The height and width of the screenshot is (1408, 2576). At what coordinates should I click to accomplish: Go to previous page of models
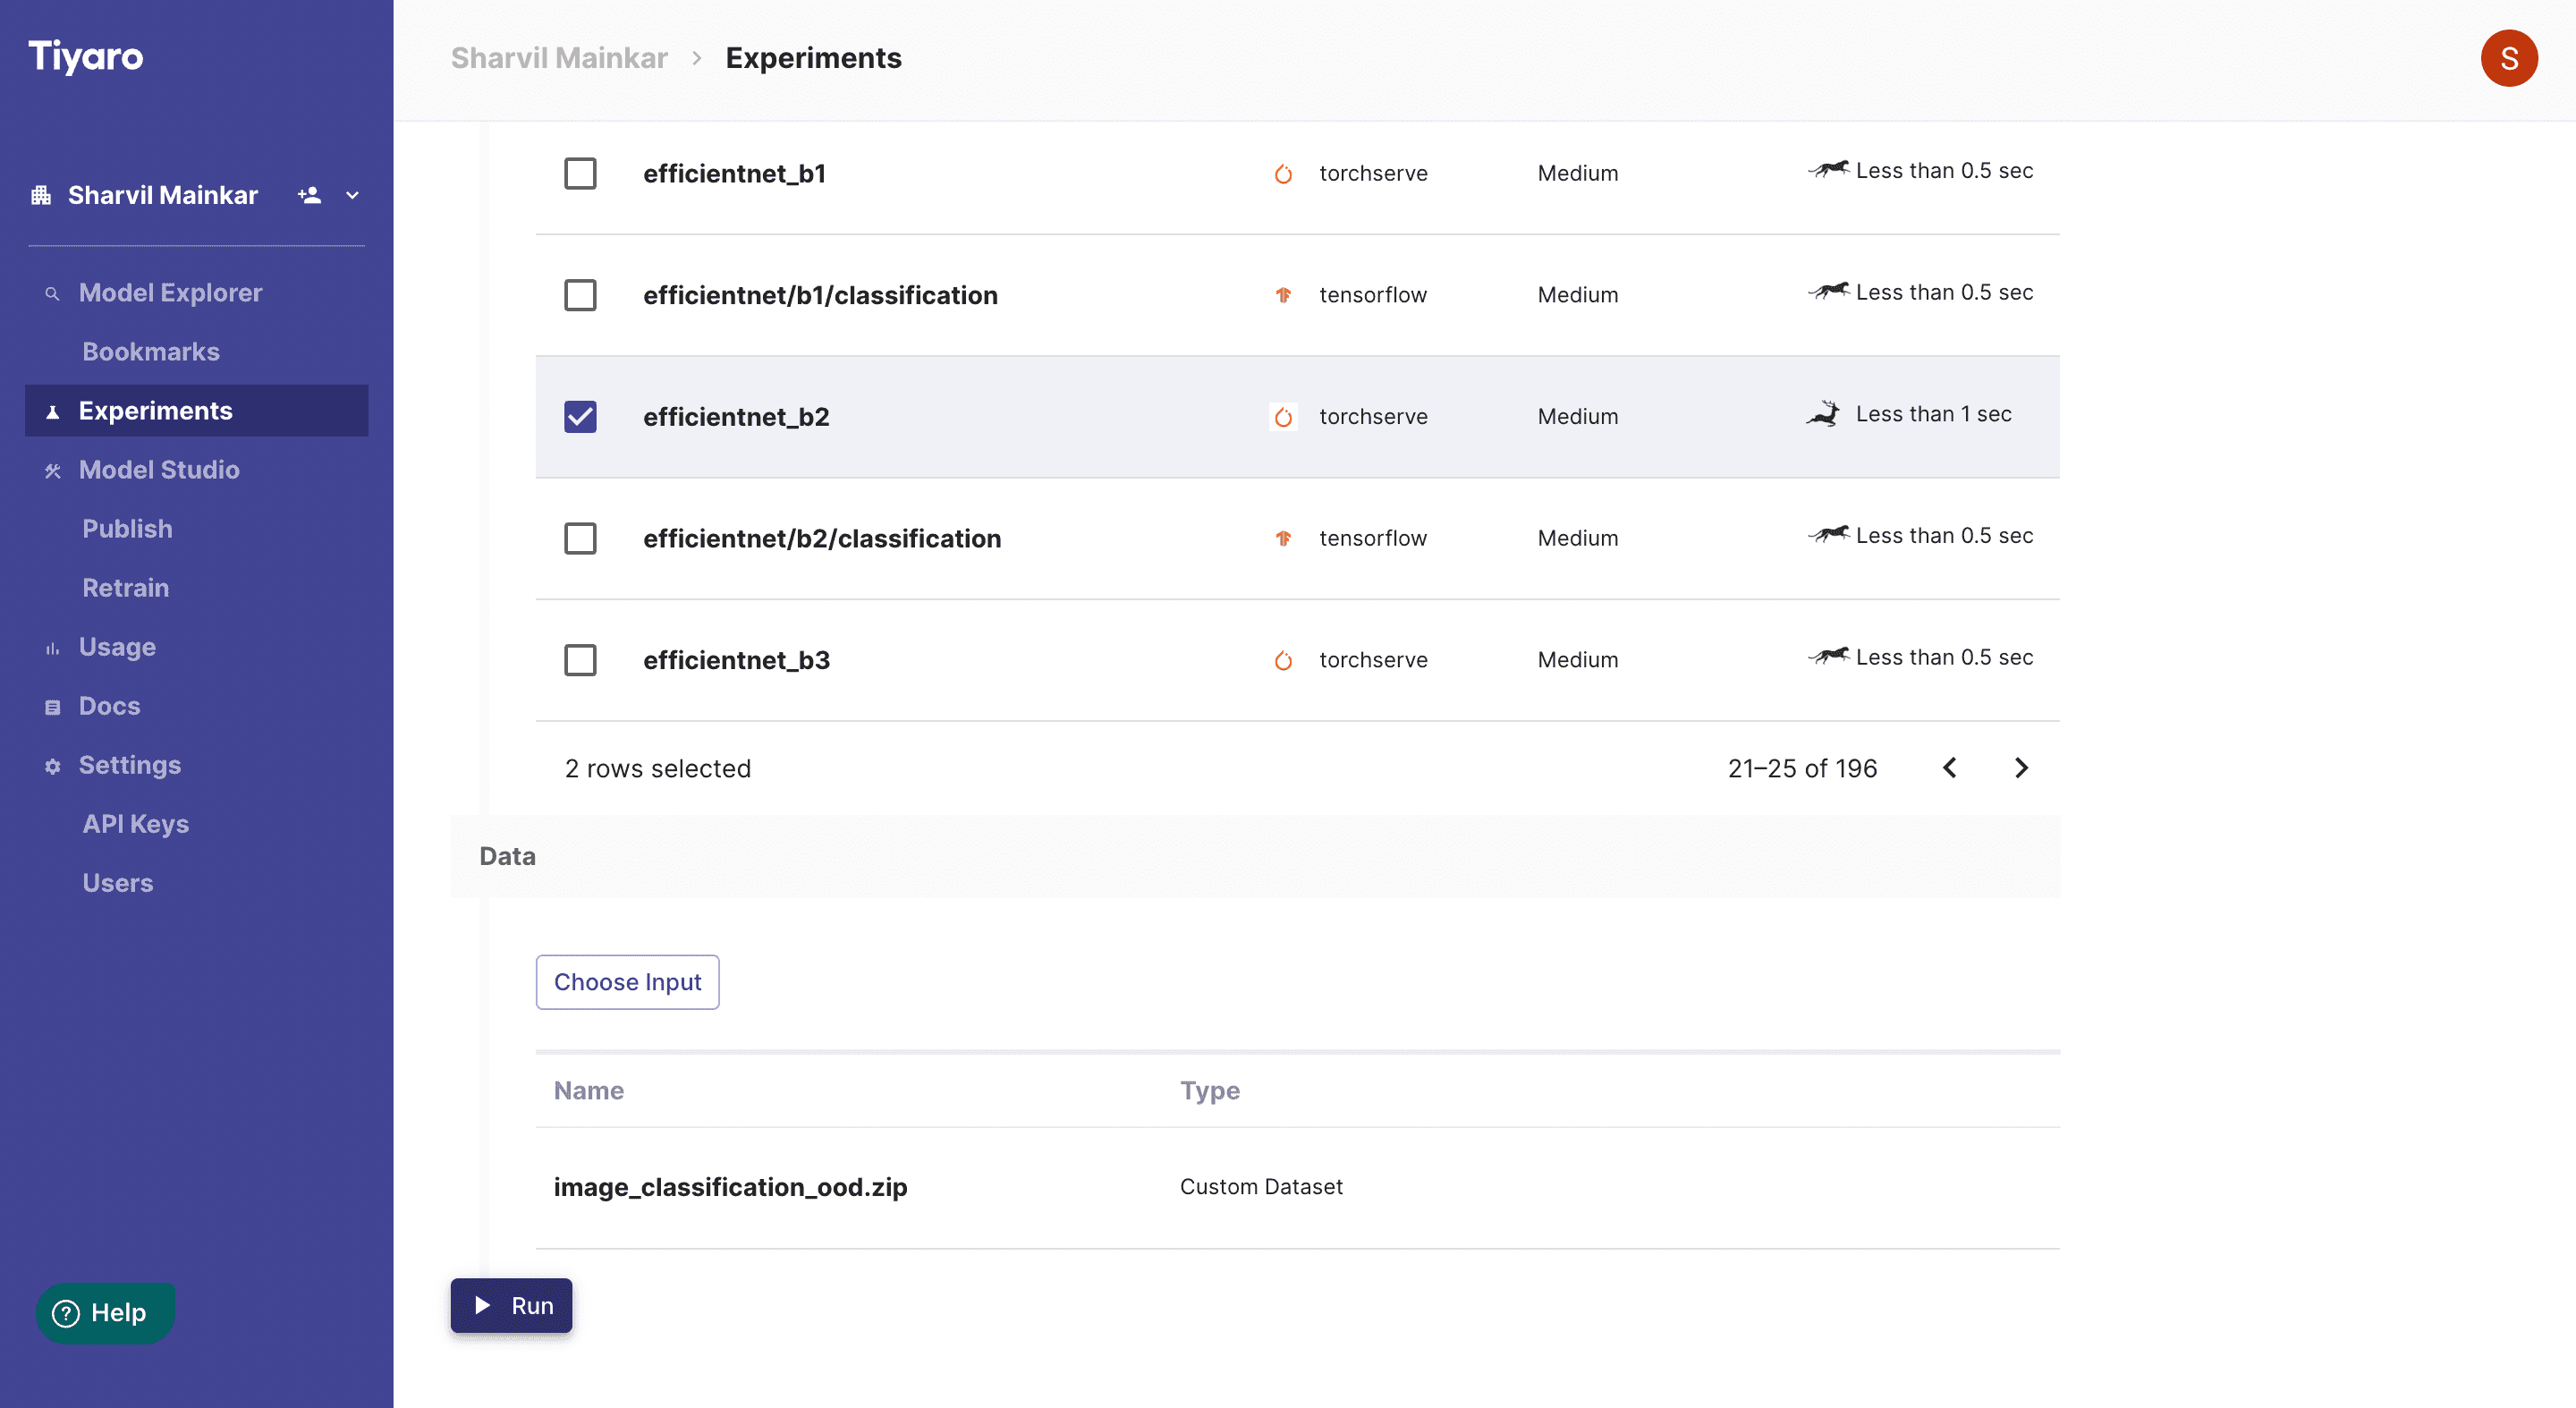coord(1949,768)
